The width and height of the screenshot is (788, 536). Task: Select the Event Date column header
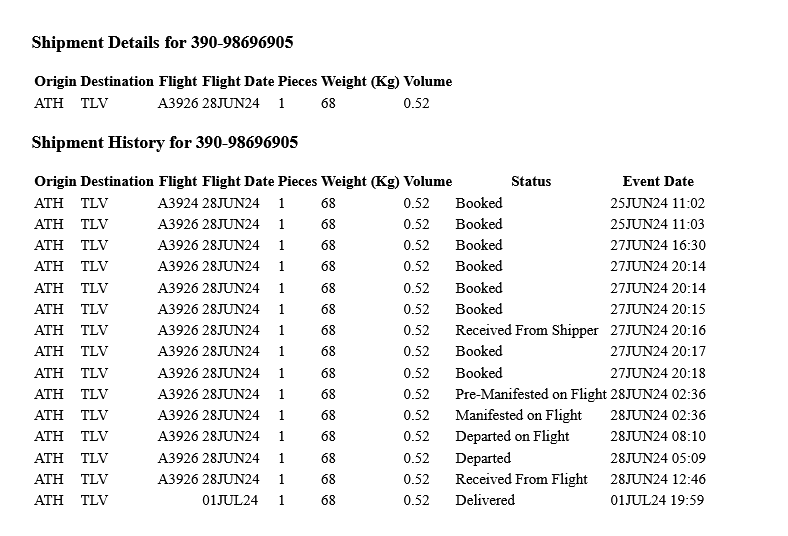pos(657,181)
